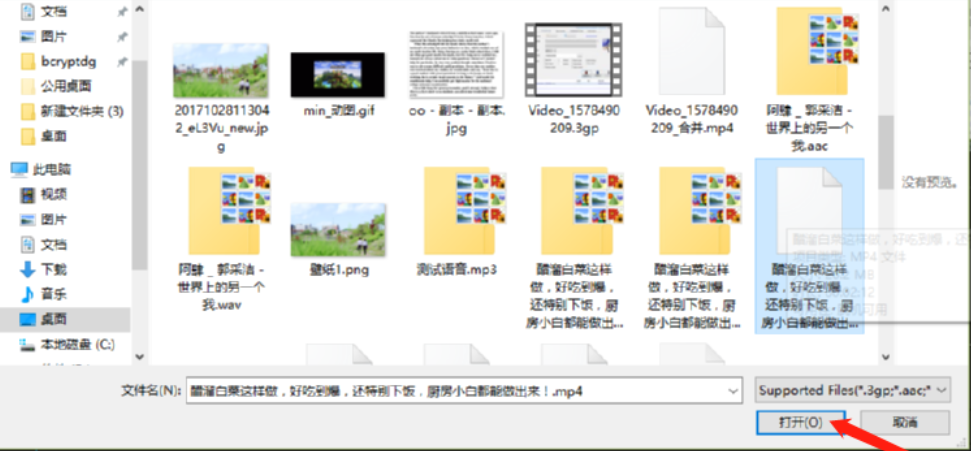Select oo - 副本 - 副本.jpg file

coord(456,82)
